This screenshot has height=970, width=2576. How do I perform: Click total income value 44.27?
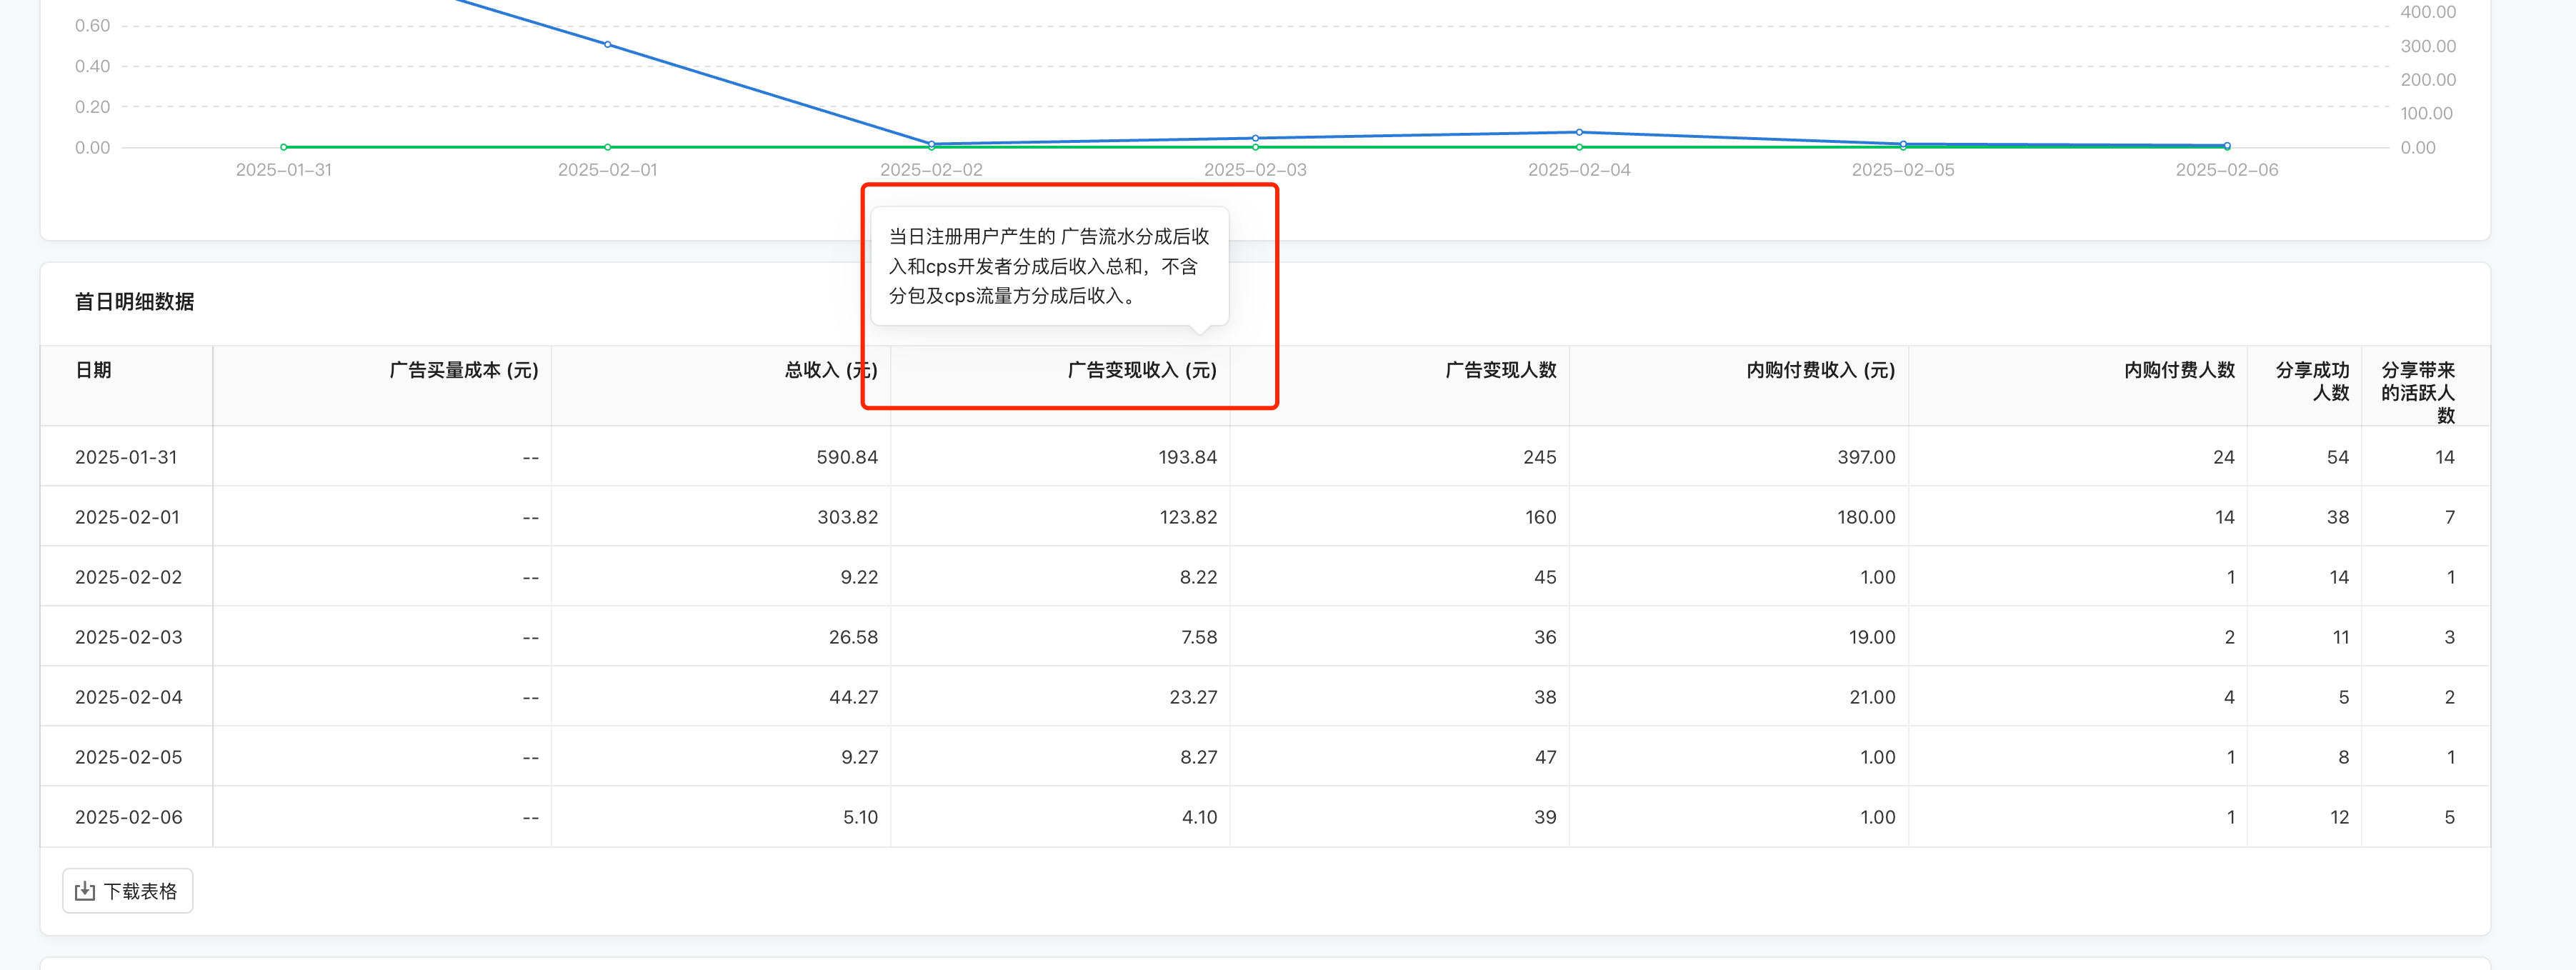(x=853, y=697)
